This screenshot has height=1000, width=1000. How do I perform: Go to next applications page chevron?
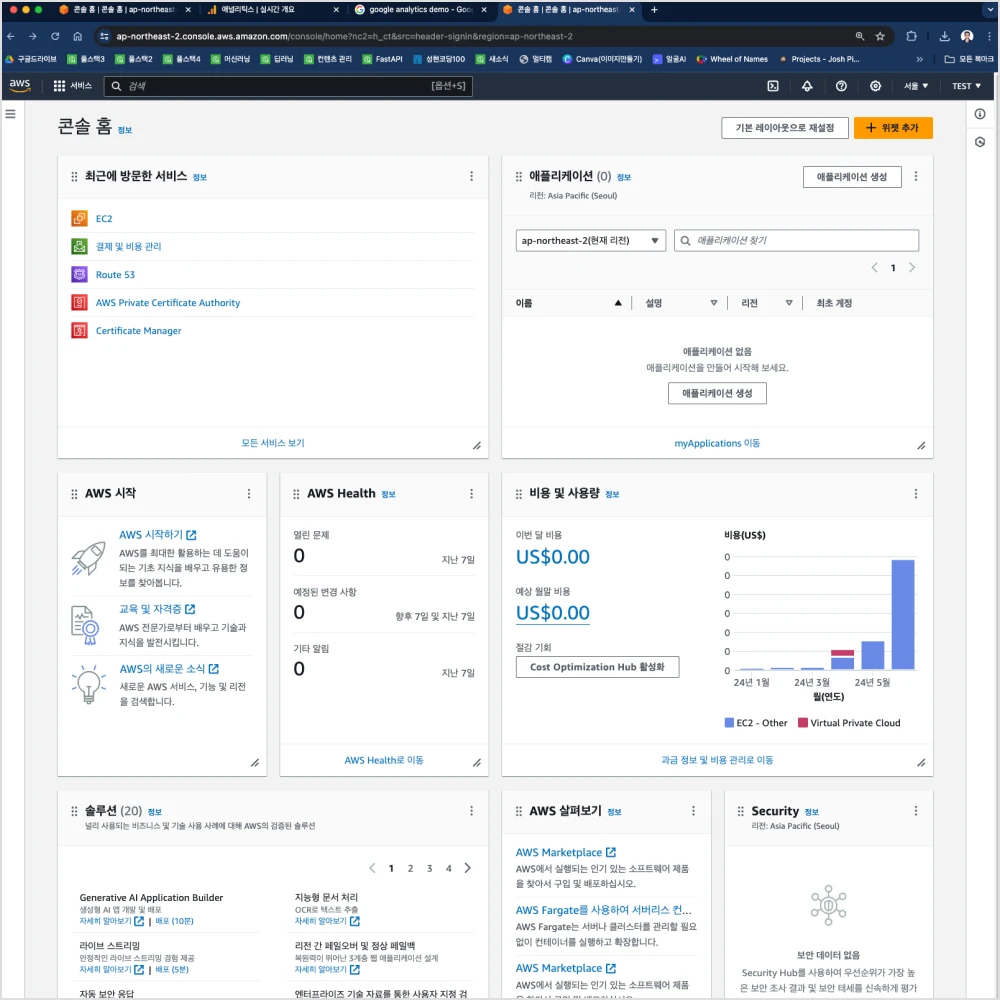912,267
